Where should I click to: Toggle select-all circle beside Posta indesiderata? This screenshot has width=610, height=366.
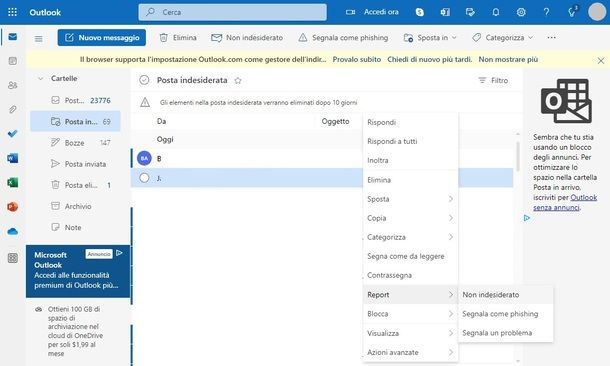pos(144,80)
